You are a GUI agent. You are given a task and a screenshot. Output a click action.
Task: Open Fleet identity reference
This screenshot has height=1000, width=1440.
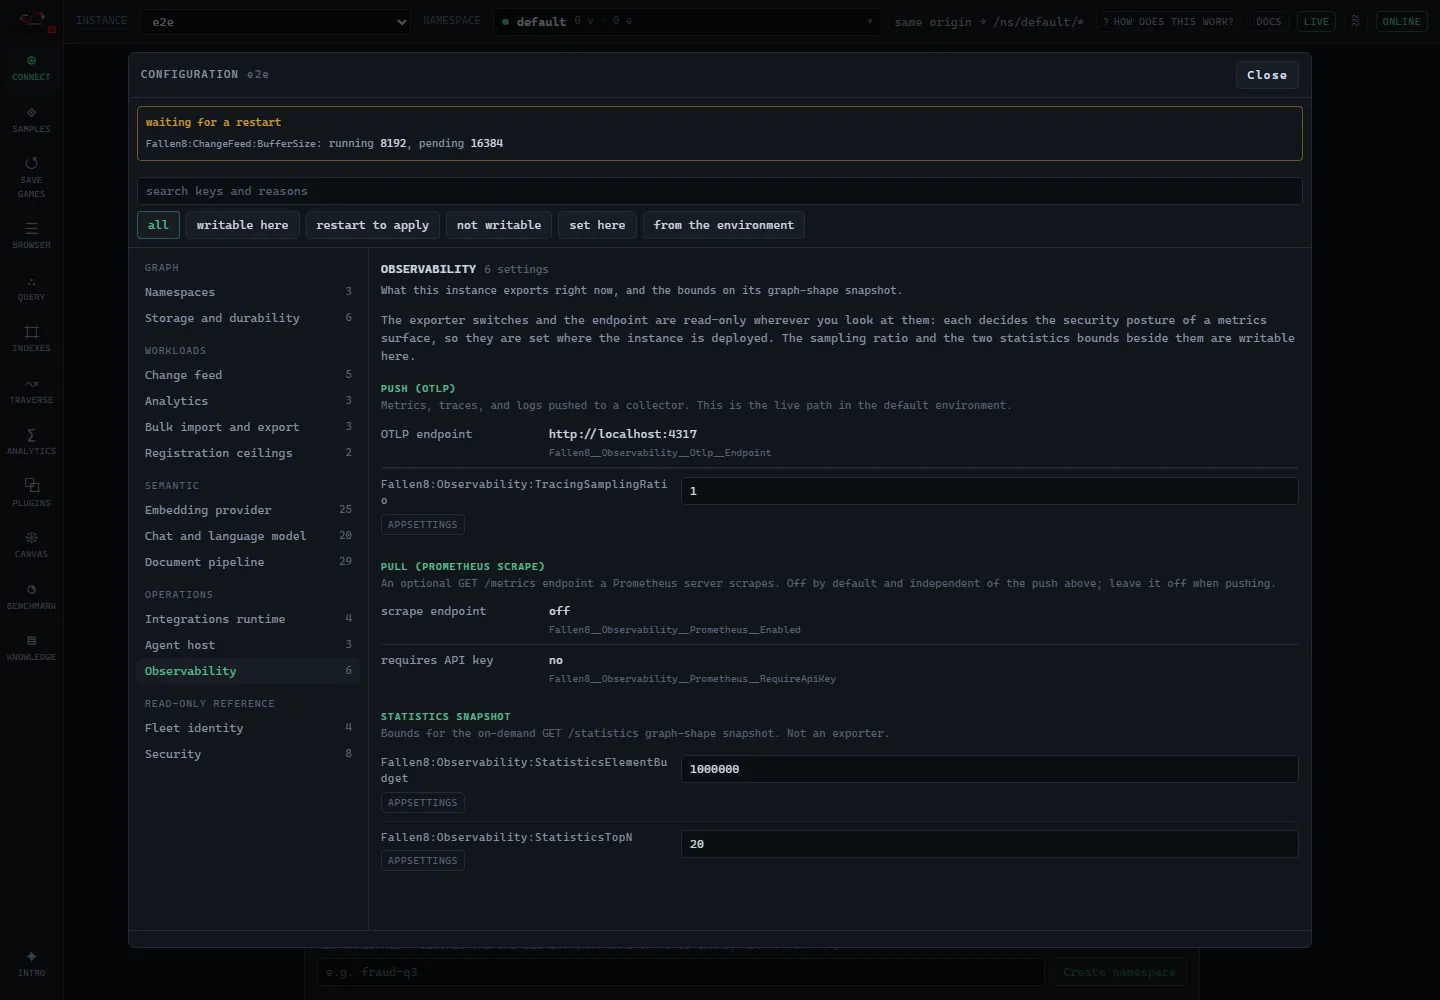(248, 728)
